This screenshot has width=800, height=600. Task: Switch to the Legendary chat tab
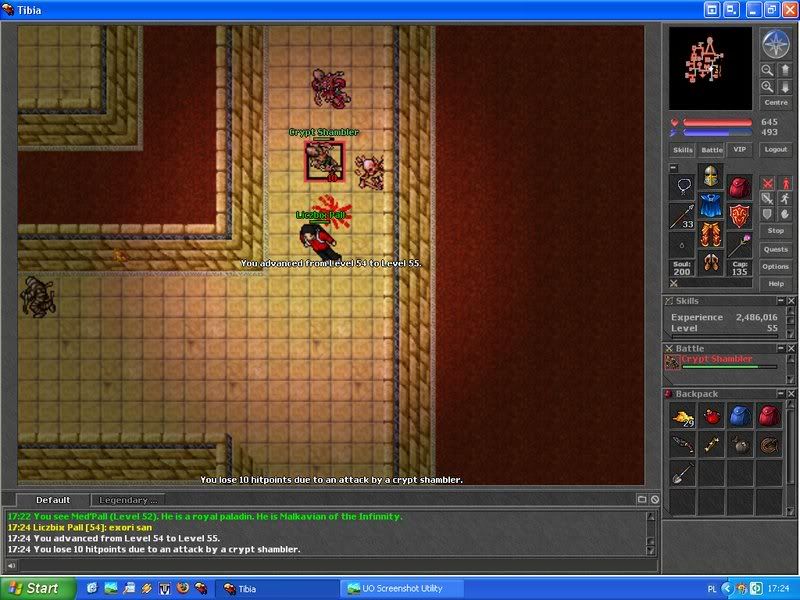pos(128,500)
